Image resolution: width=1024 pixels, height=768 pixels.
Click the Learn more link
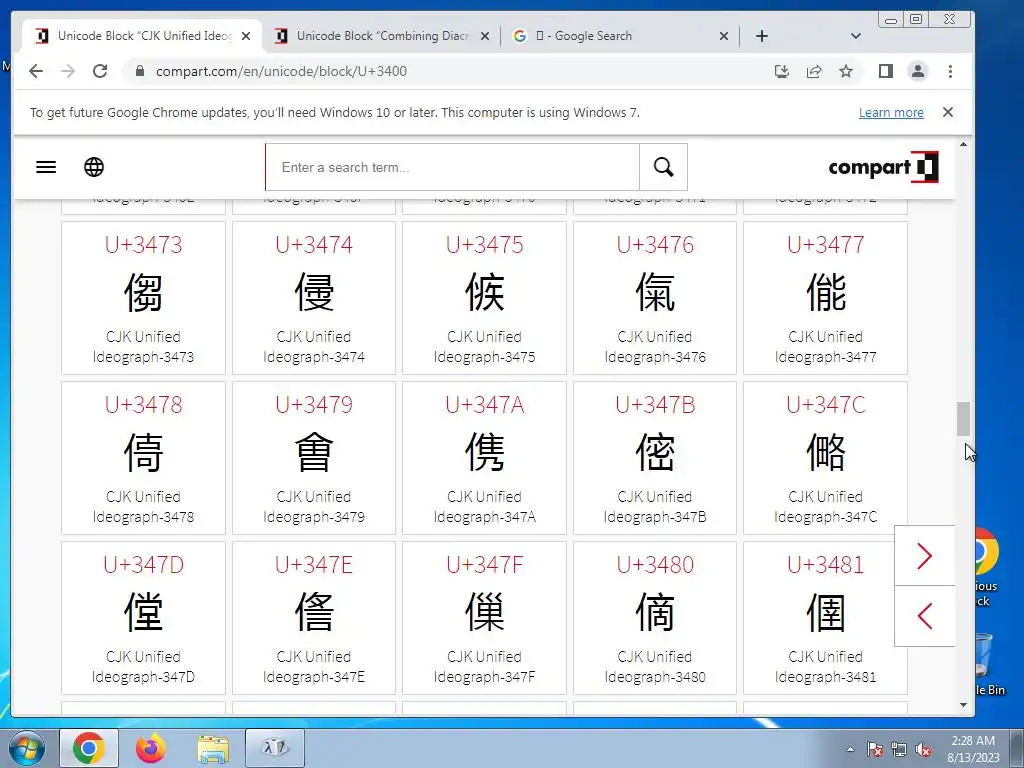click(x=891, y=112)
